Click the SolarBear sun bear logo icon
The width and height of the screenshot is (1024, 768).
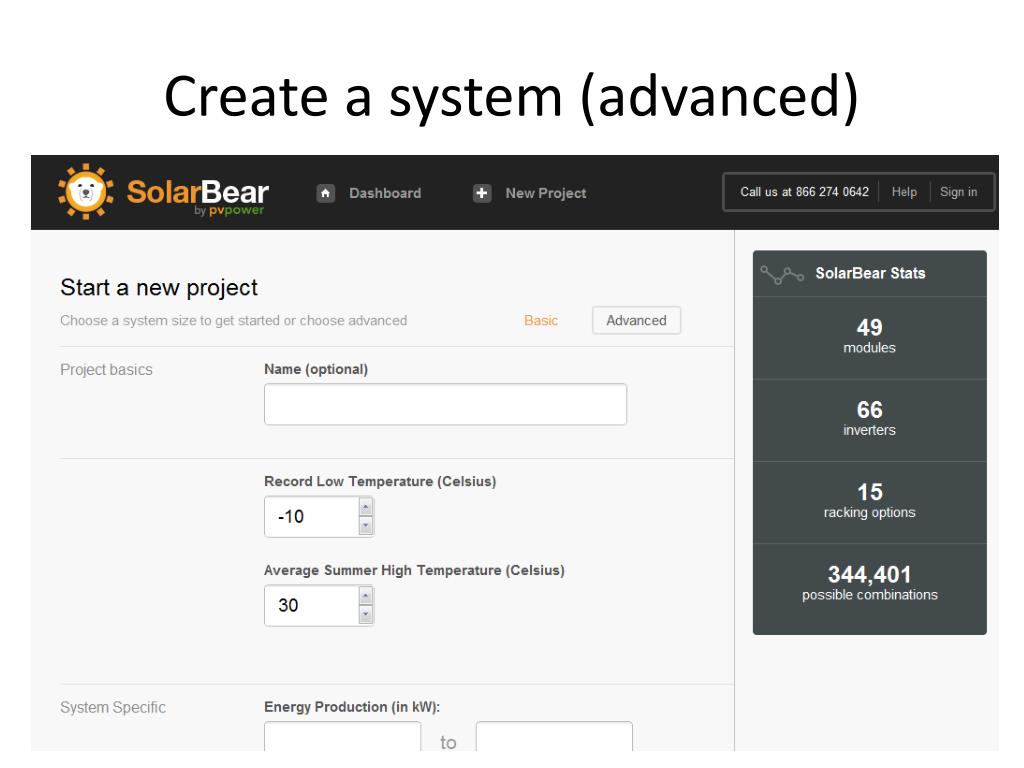coord(86,191)
